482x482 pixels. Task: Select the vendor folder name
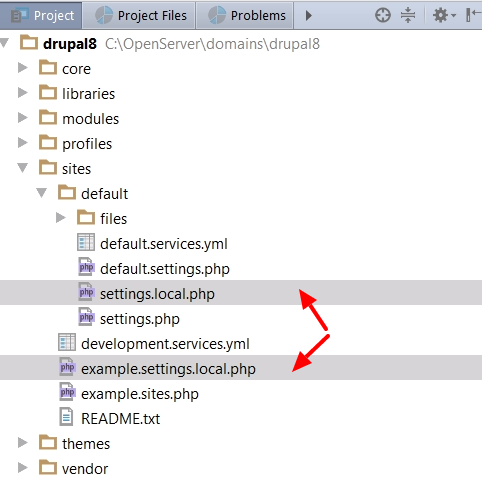pyautogui.click(x=85, y=469)
